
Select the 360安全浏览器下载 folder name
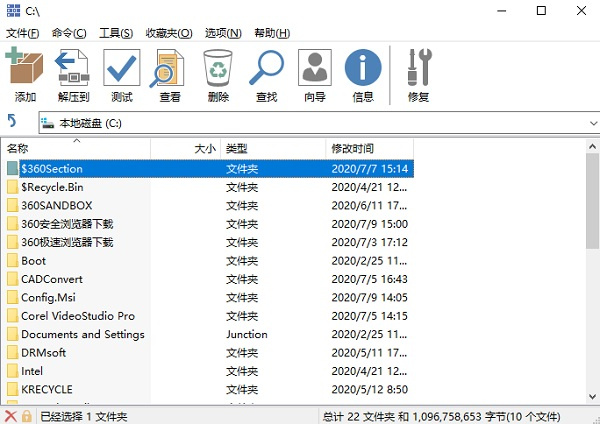[67, 224]
